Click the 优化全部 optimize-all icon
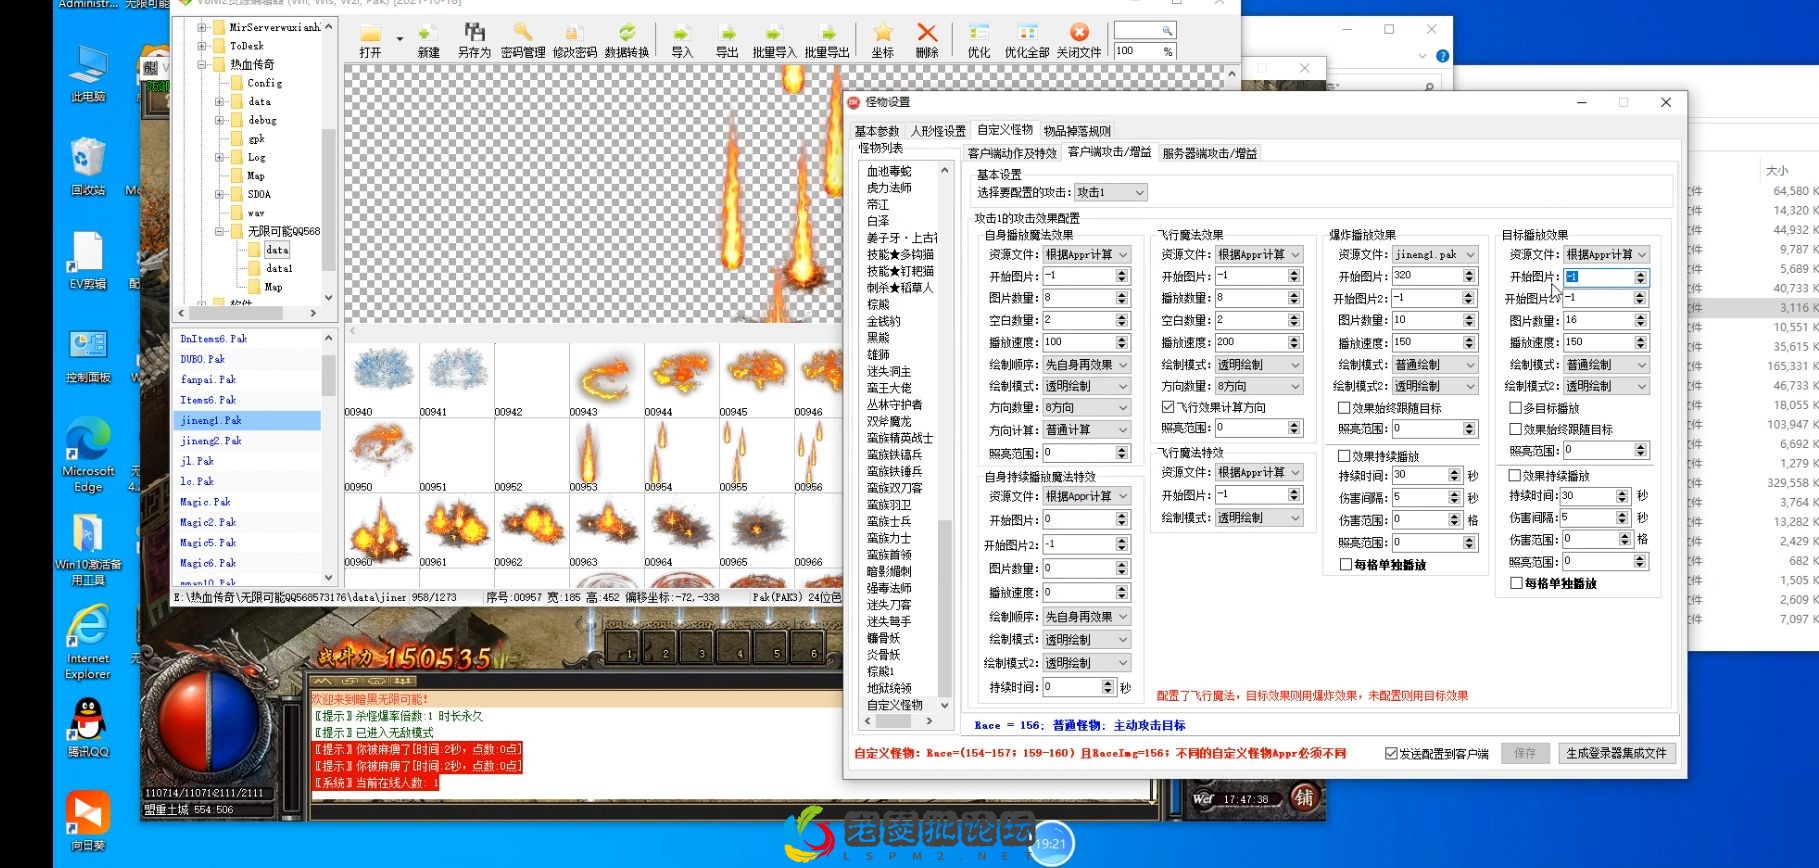Screen dimensions: 1819x868 (1027, 40)
